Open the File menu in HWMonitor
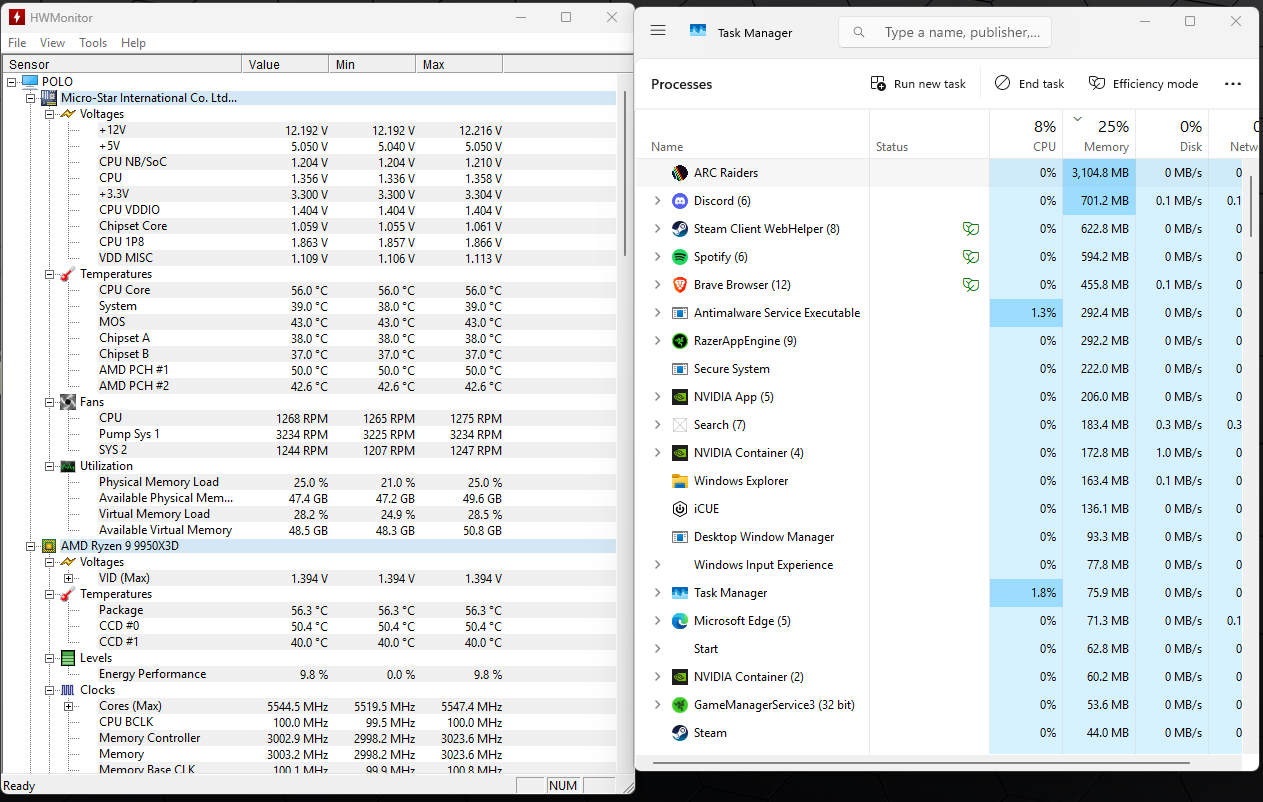 17,43
